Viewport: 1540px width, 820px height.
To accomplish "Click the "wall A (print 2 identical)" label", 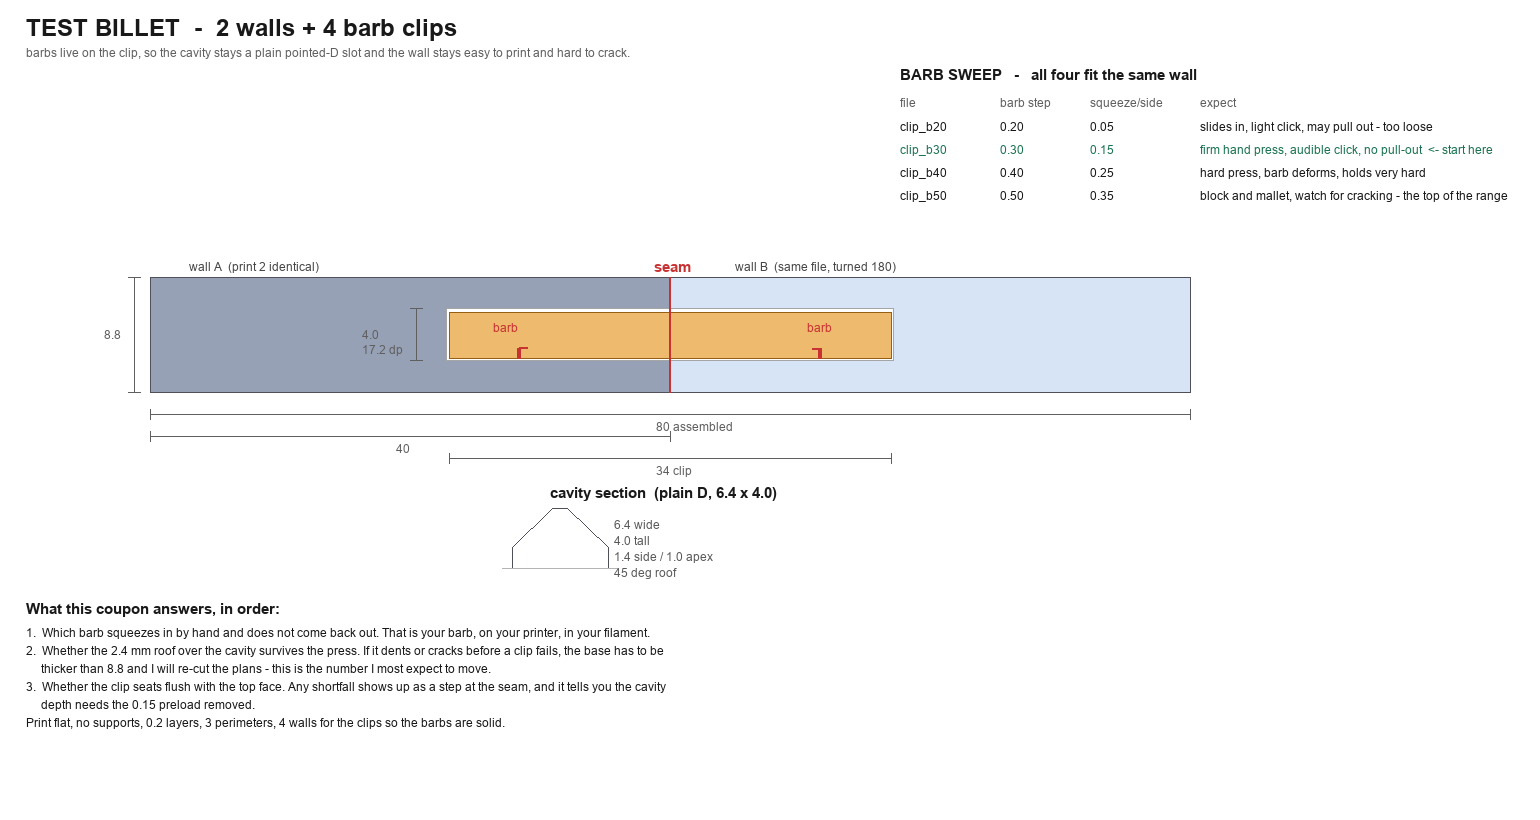I will coord(254,267).
